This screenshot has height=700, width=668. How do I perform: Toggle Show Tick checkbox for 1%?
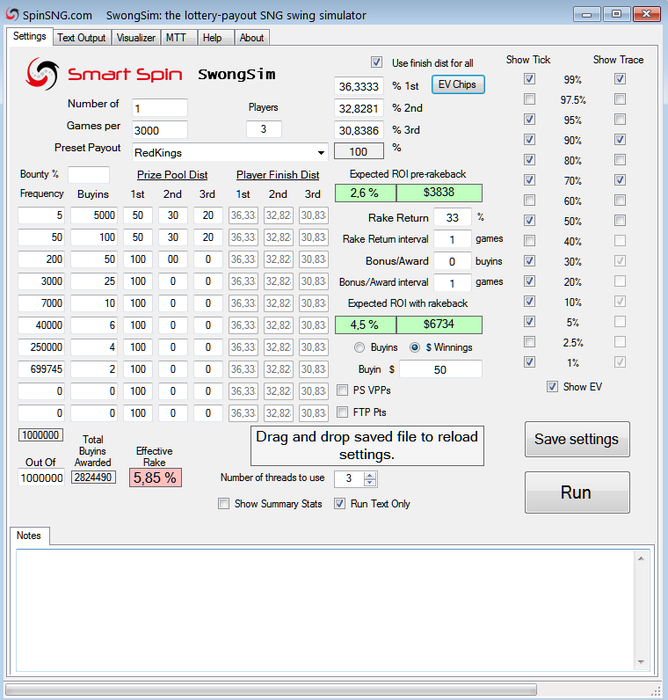click(x=529, y=362)
